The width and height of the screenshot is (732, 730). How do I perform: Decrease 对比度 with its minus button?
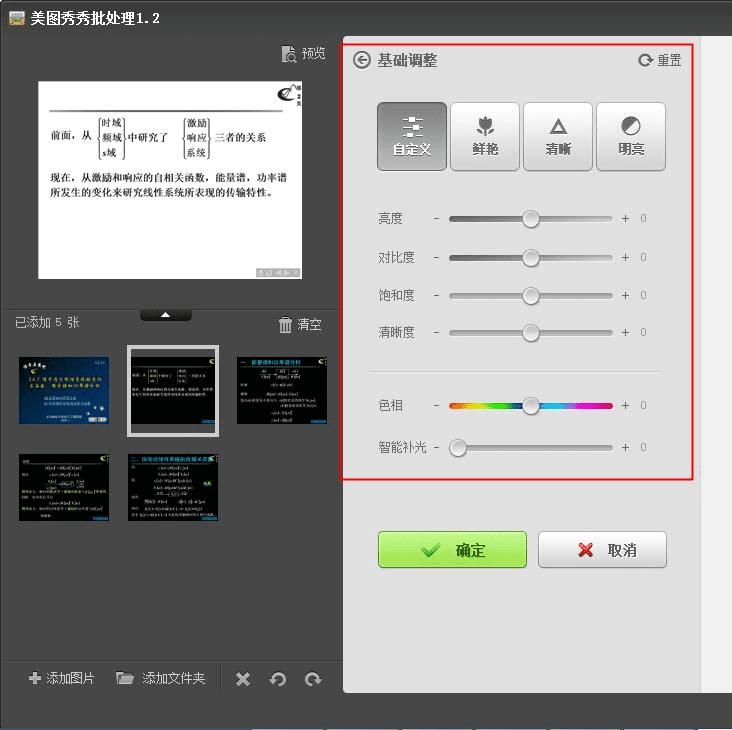[x=436, y=258]
